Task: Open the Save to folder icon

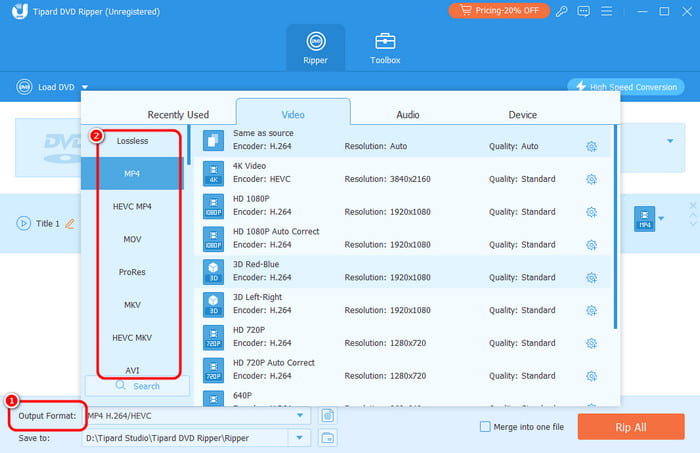Action: click(328, 438)
